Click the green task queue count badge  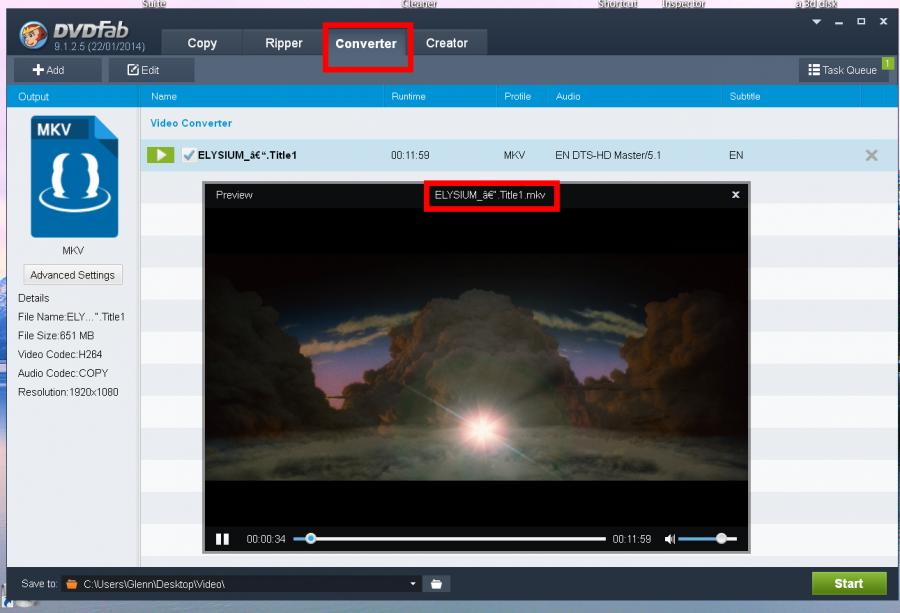pyautogui.click(x=887, y=63)
